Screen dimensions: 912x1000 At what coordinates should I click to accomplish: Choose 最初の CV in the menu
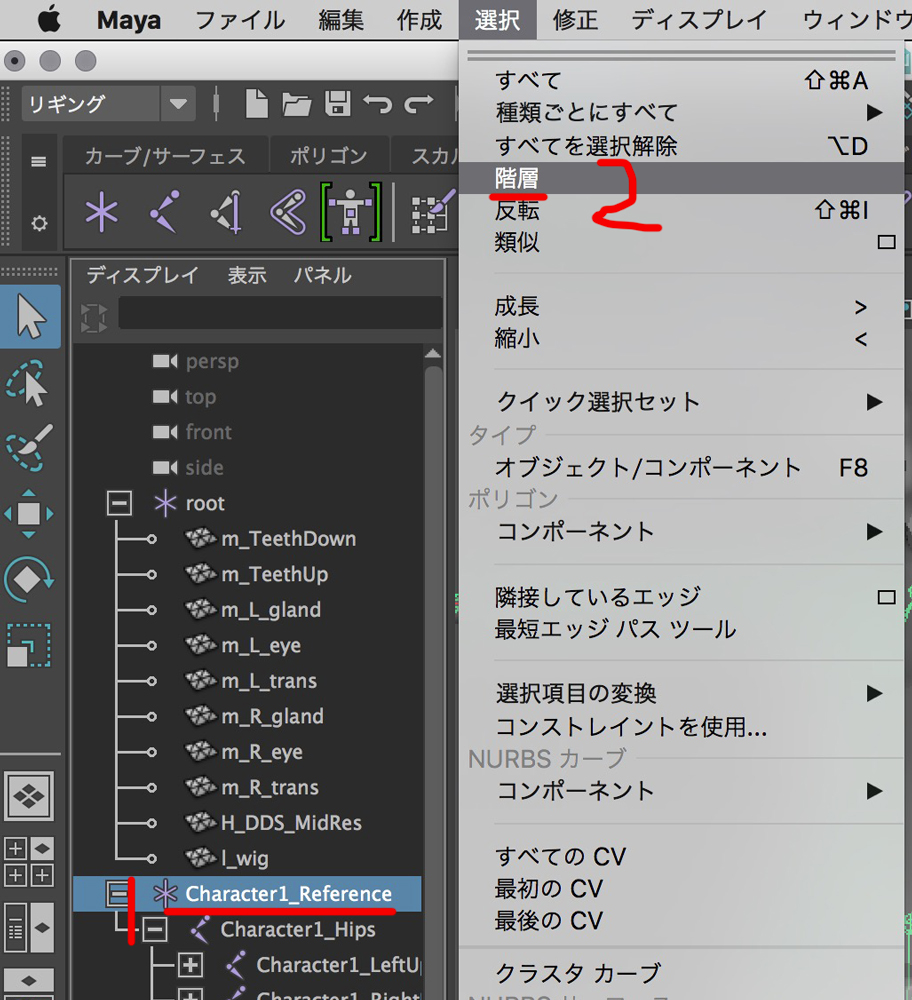681,888
